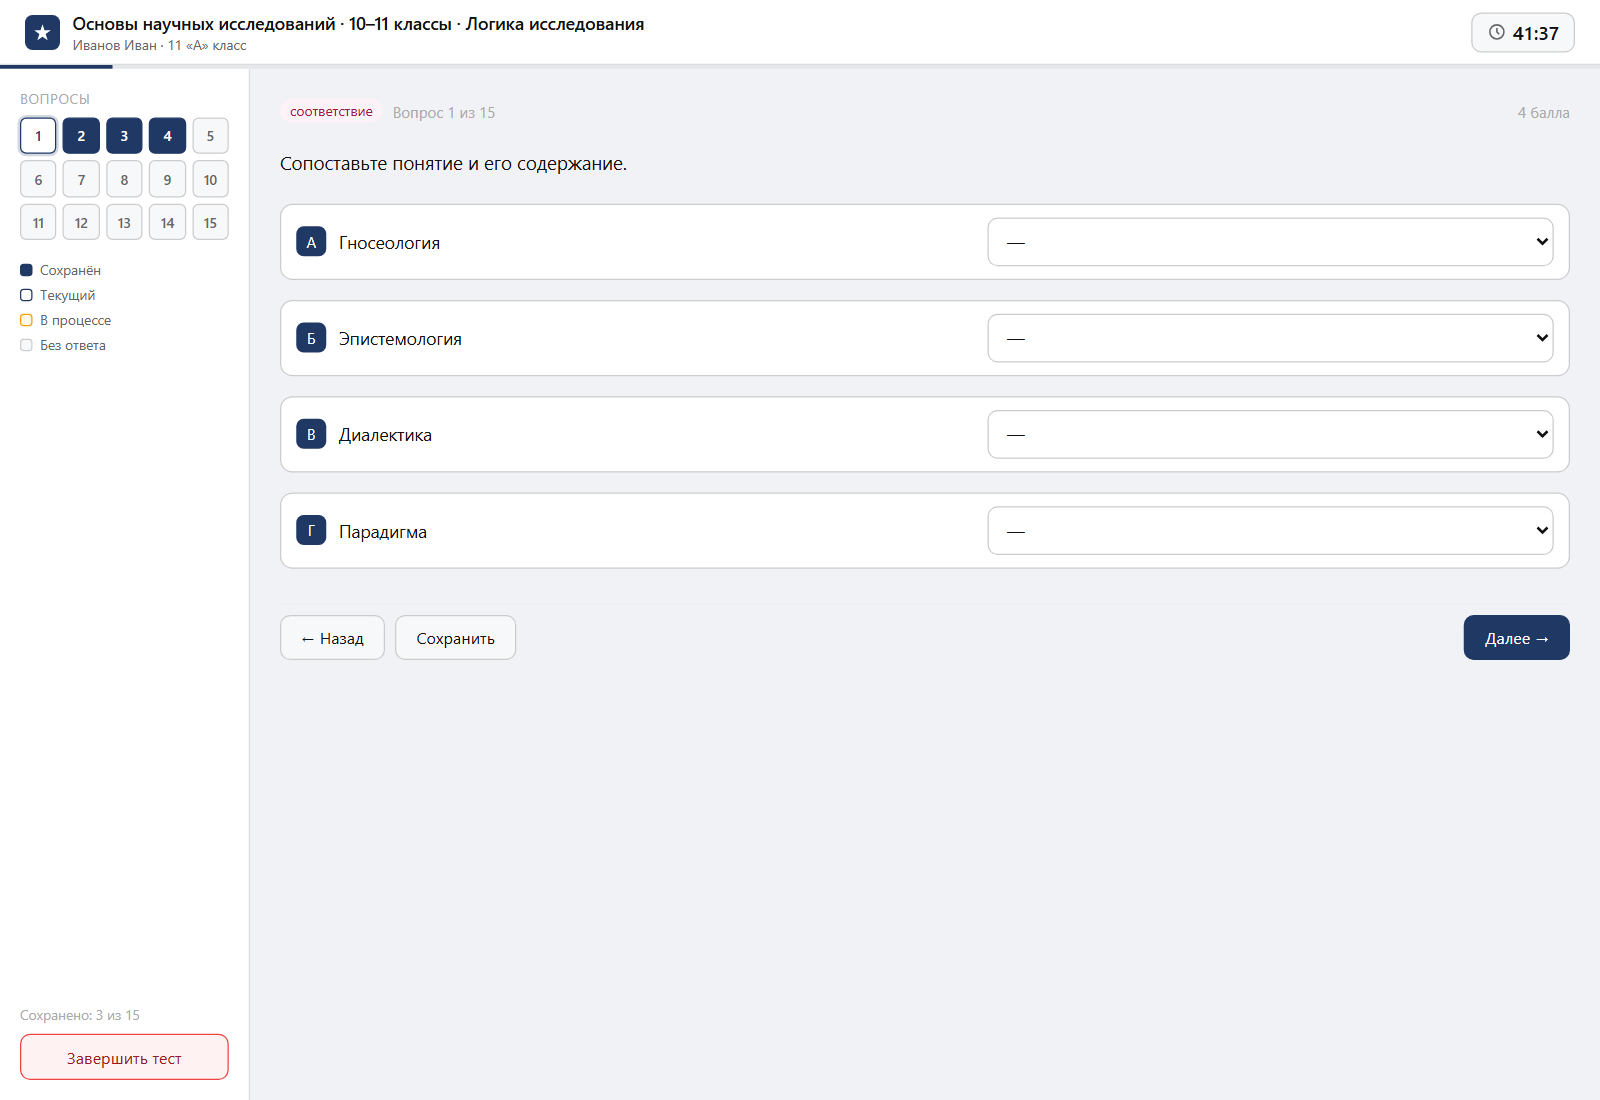Jump to question 6
The width and height of the screenshot is (1600, 1100).
(x=38, y=179)
